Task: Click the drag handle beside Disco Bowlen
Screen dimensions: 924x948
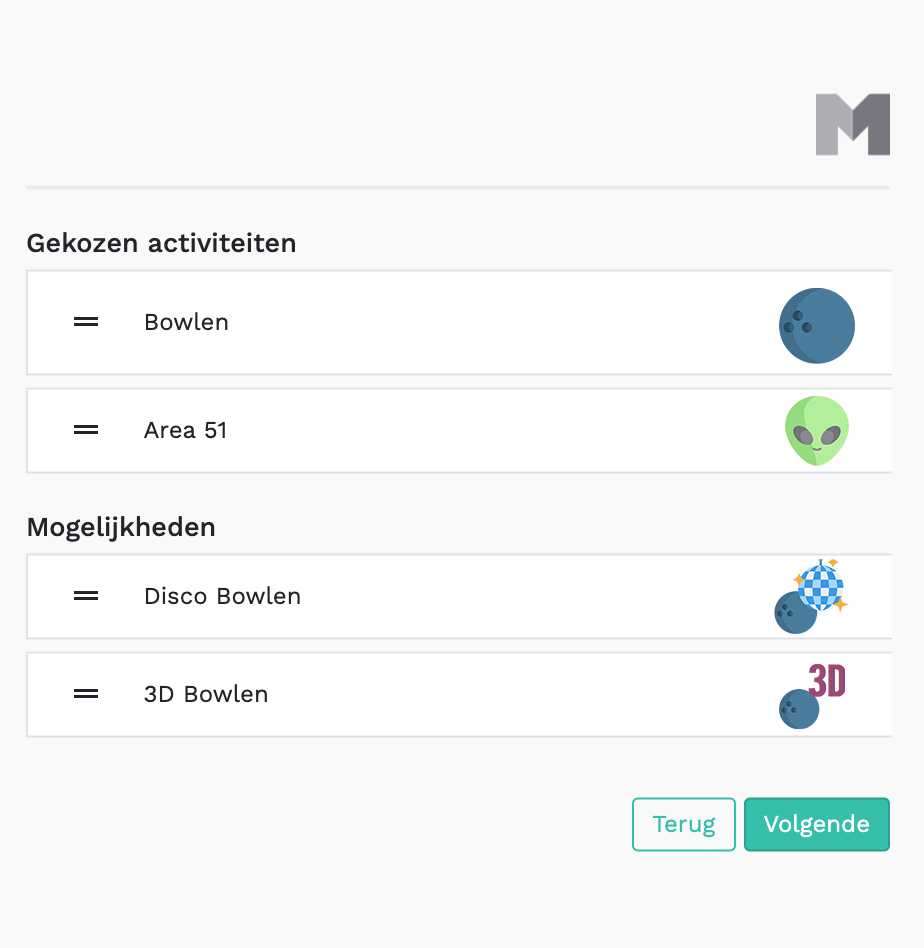Action: coord(86,596)
